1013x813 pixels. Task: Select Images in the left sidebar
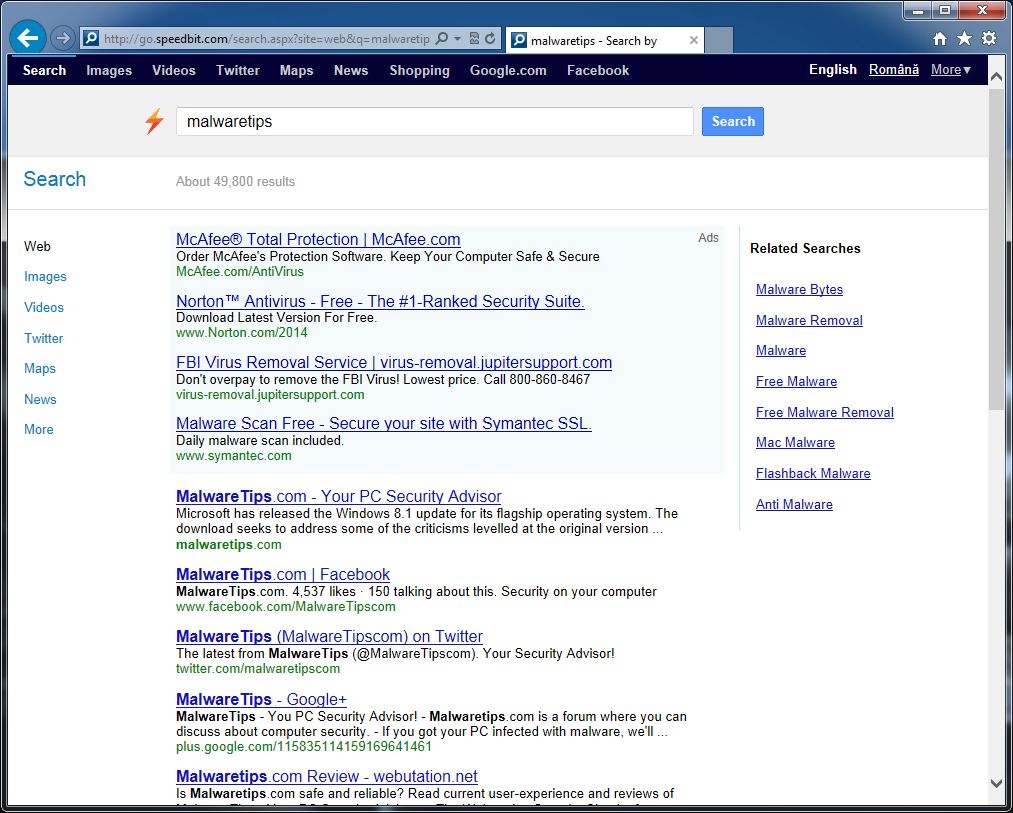[x=45, y=277]
